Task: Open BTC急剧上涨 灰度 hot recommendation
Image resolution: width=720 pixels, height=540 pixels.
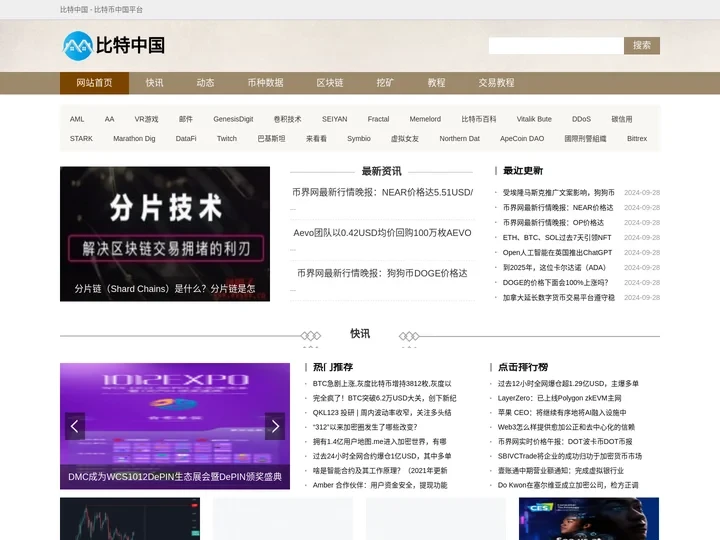Action: (x=382, y=383)
